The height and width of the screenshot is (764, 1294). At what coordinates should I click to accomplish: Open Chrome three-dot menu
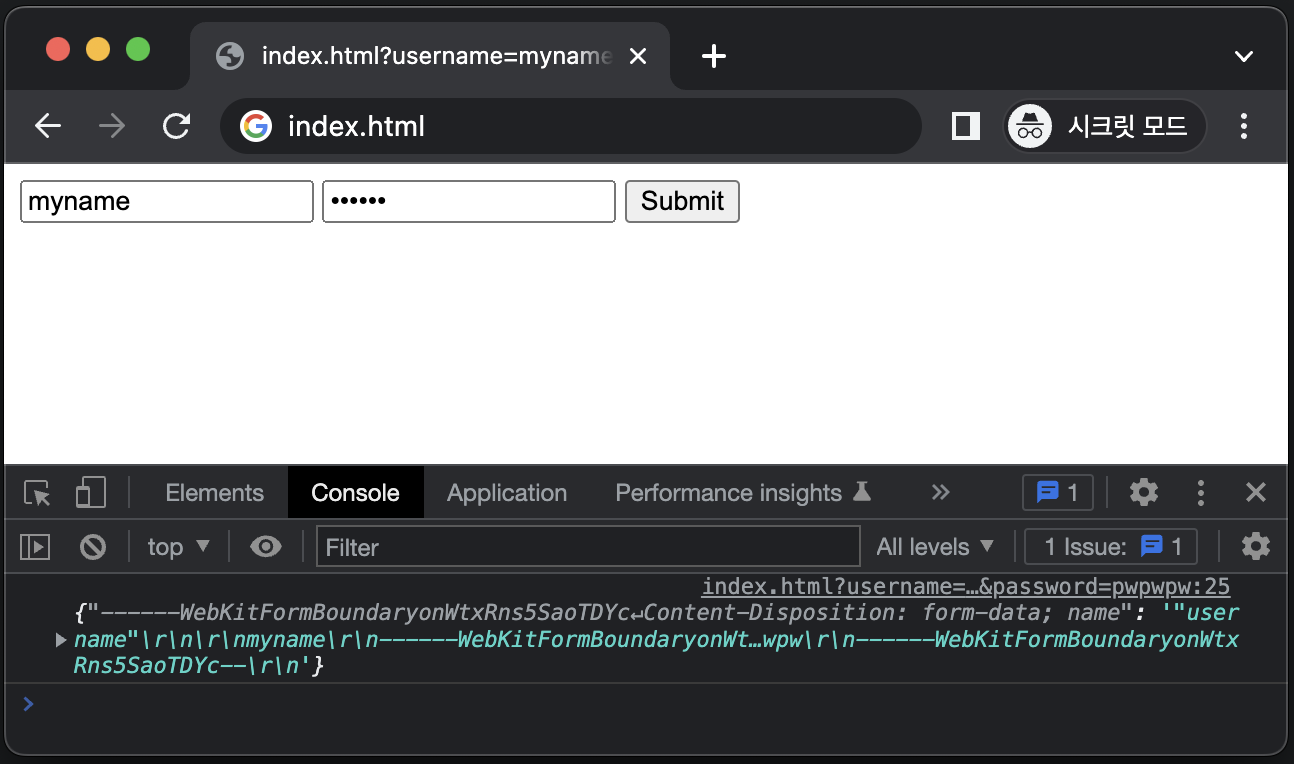(1244, 126)
